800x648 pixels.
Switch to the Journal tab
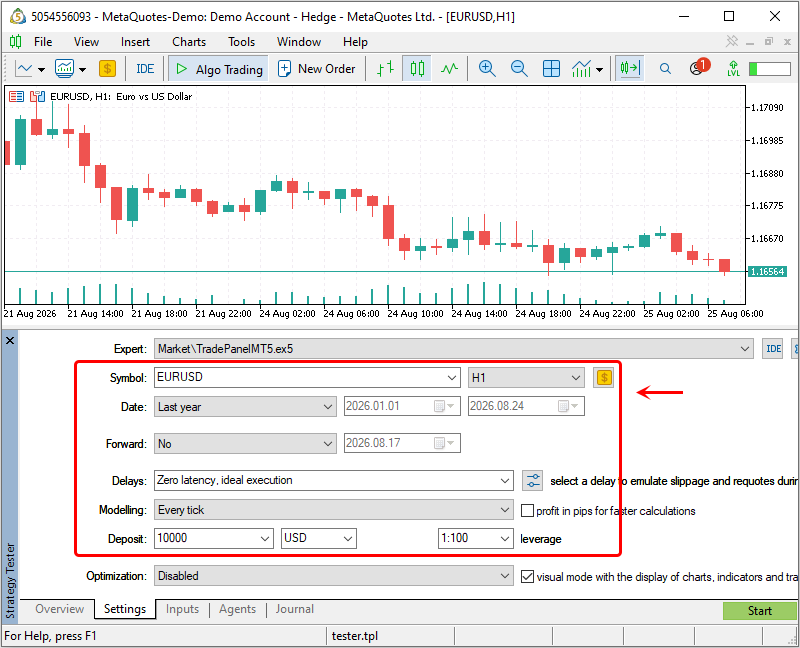tap(295, 609)
